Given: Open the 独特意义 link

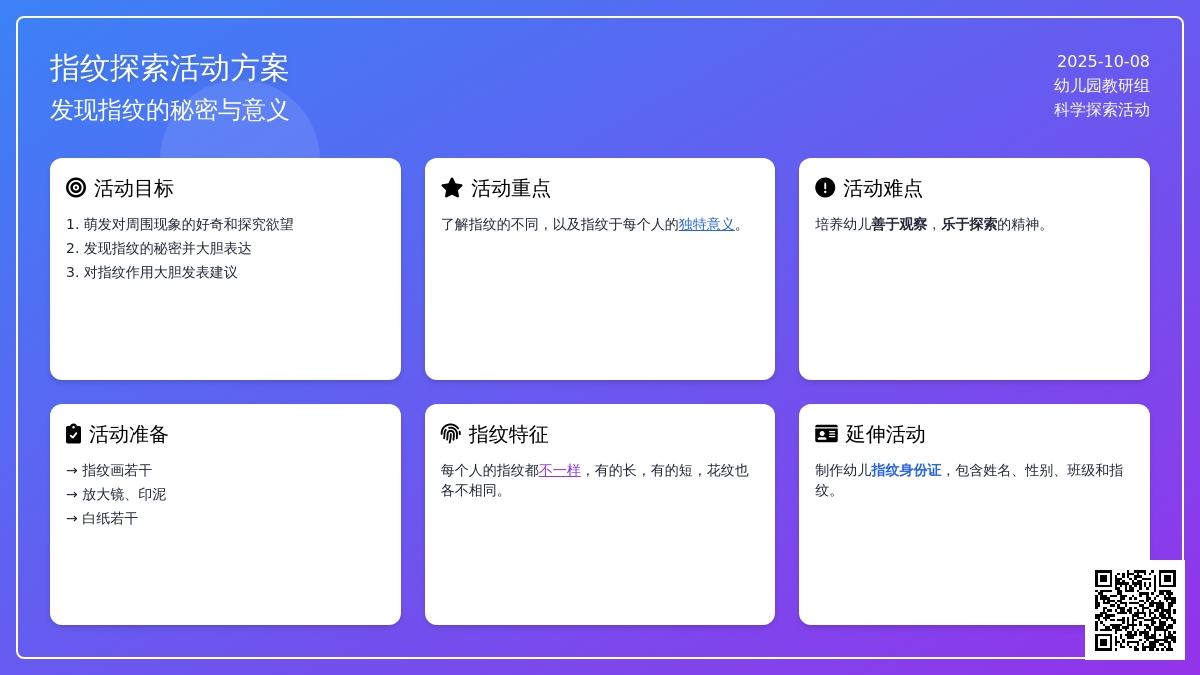Looking at the screenshot, I should coord(706,225).
